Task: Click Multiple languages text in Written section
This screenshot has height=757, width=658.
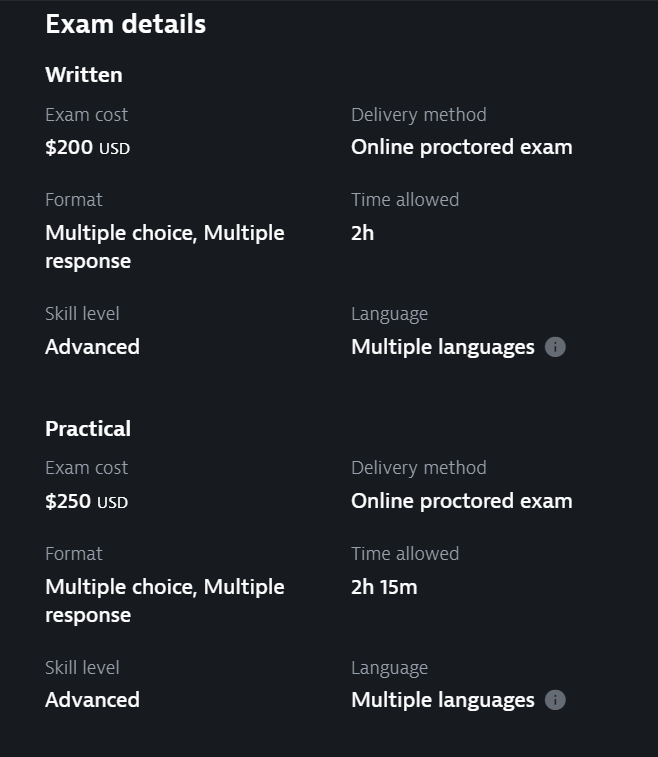Action: coord(443,347)
